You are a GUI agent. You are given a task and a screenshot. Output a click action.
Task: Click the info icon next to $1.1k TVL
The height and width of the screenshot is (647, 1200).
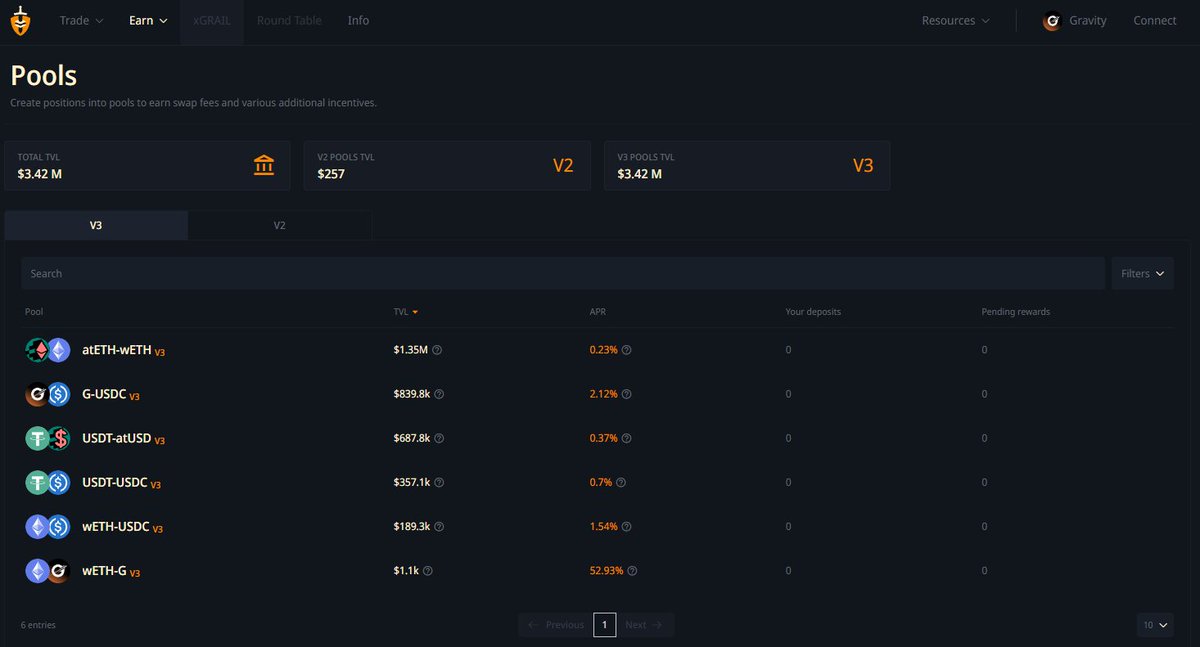pos(428,570)
